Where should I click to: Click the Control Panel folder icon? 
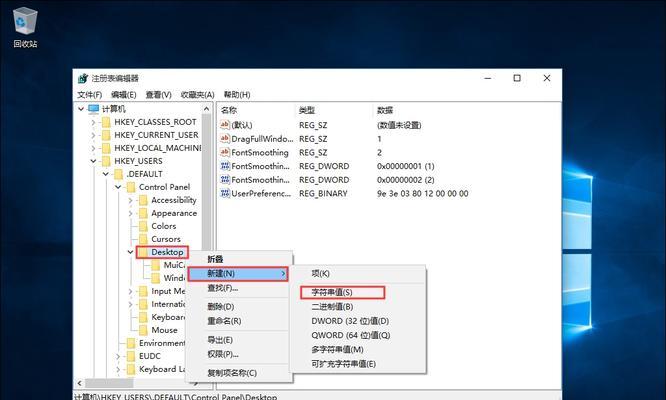[131, 187]
